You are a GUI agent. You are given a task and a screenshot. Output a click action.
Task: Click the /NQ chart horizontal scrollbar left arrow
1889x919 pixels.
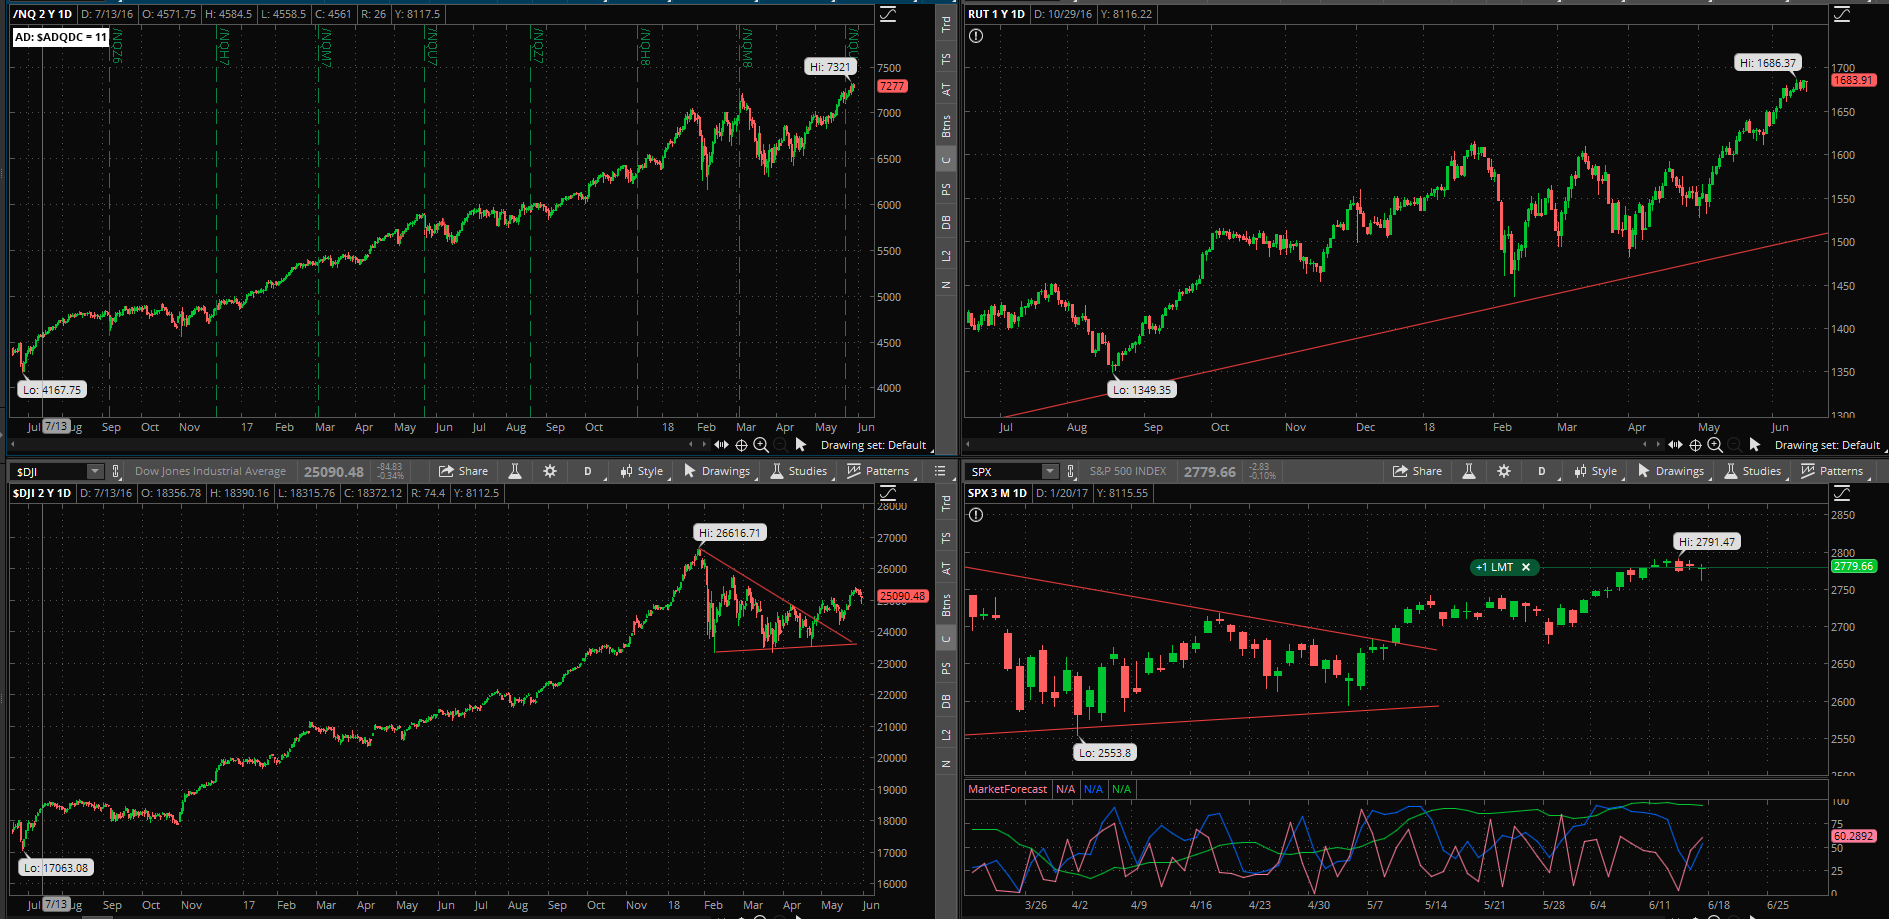[x=13, y=444]
